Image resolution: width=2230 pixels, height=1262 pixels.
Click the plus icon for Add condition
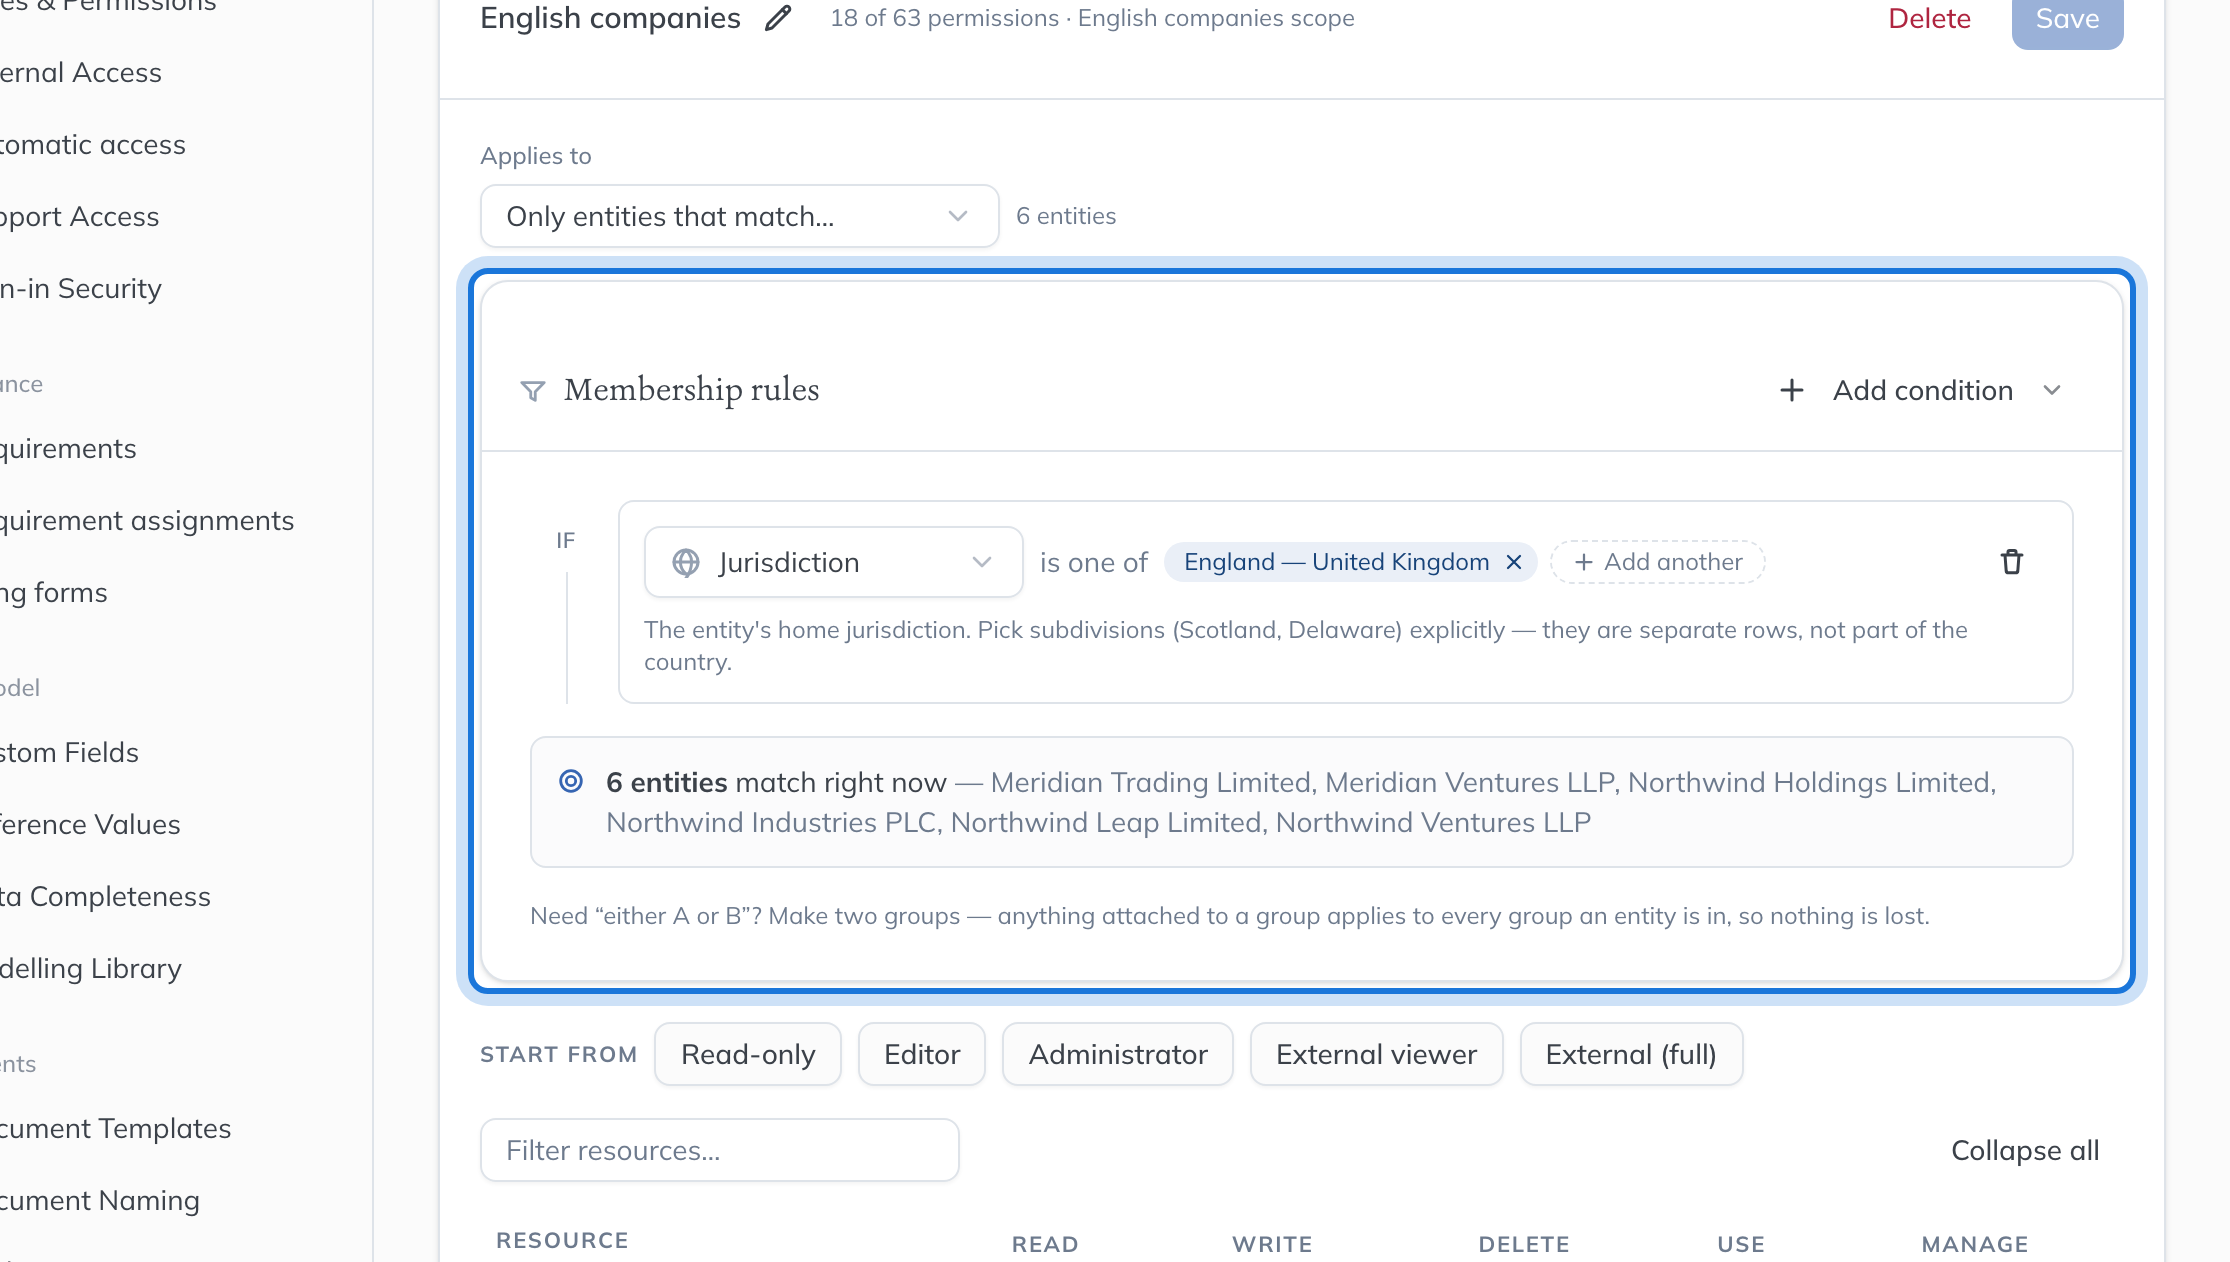pos(1792,390)
